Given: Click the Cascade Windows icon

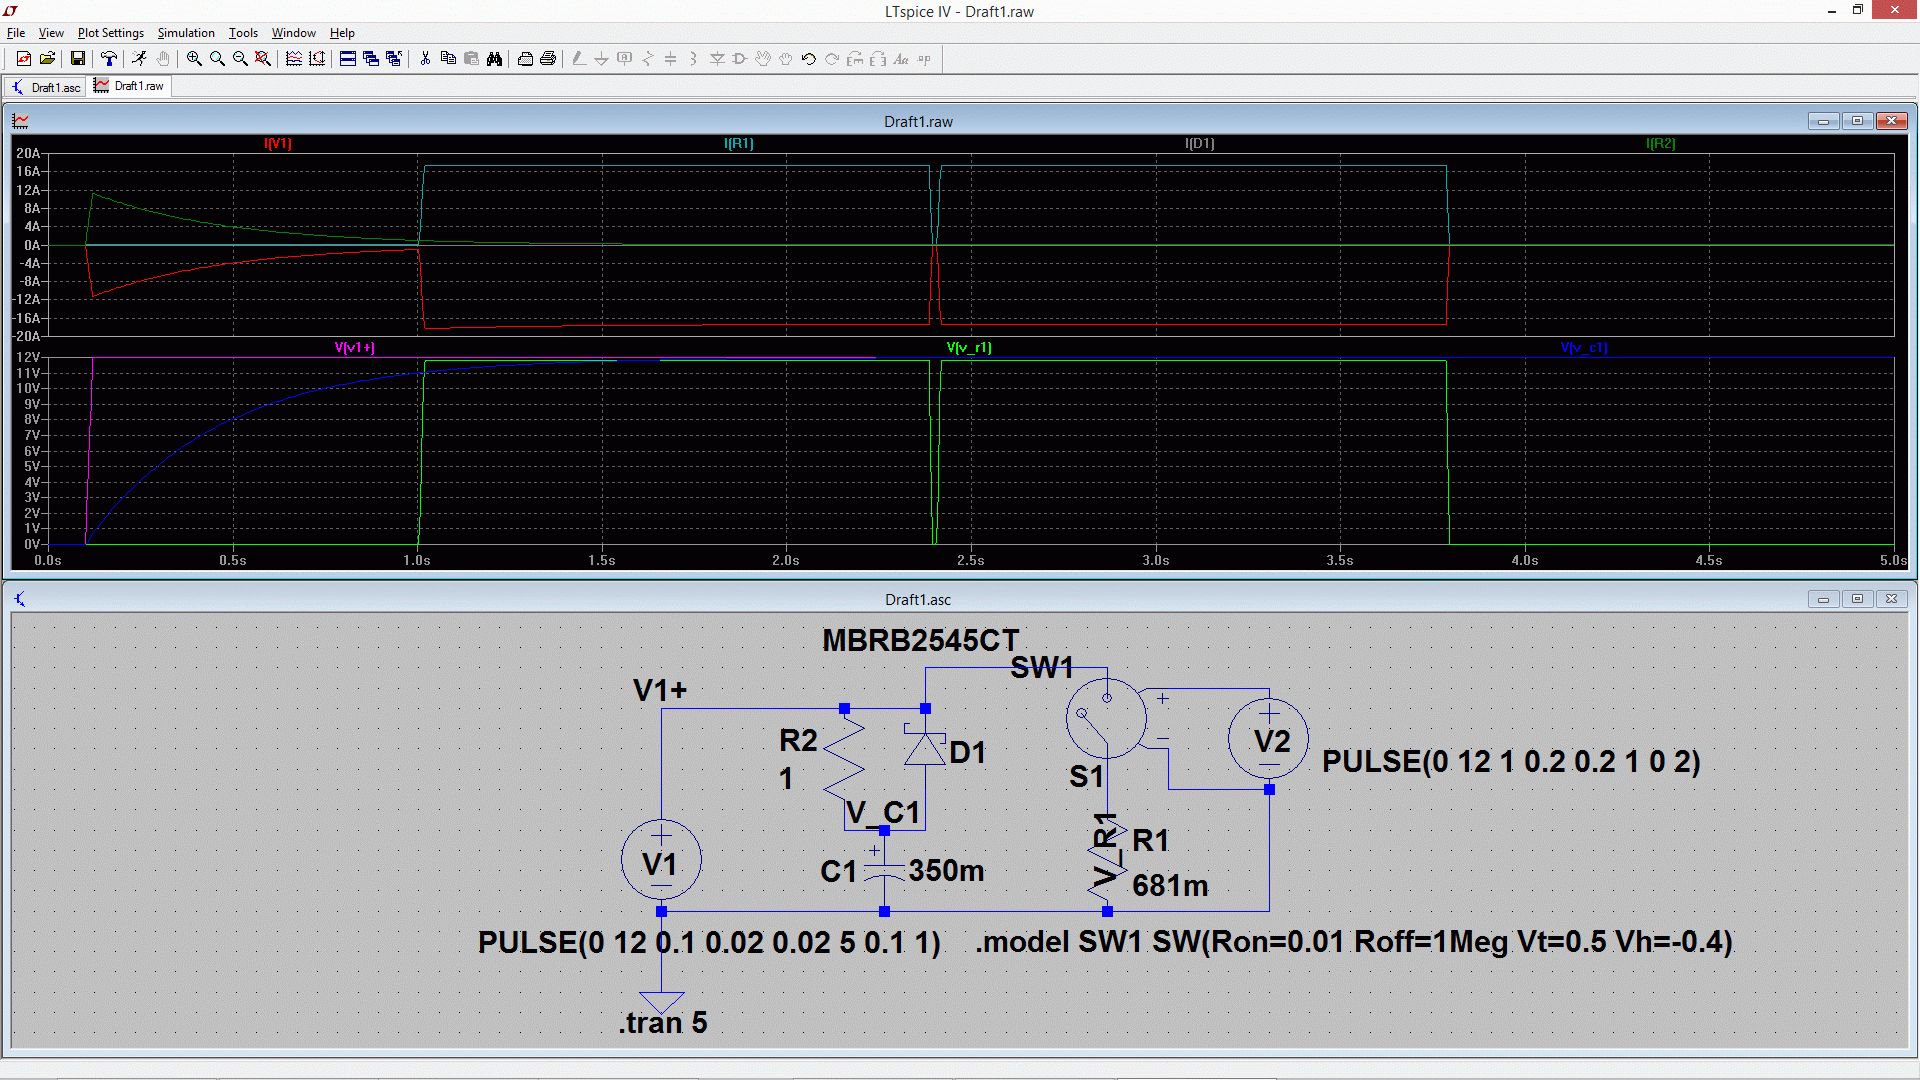Looking at the screenshot, I should [x=370, y=59].
